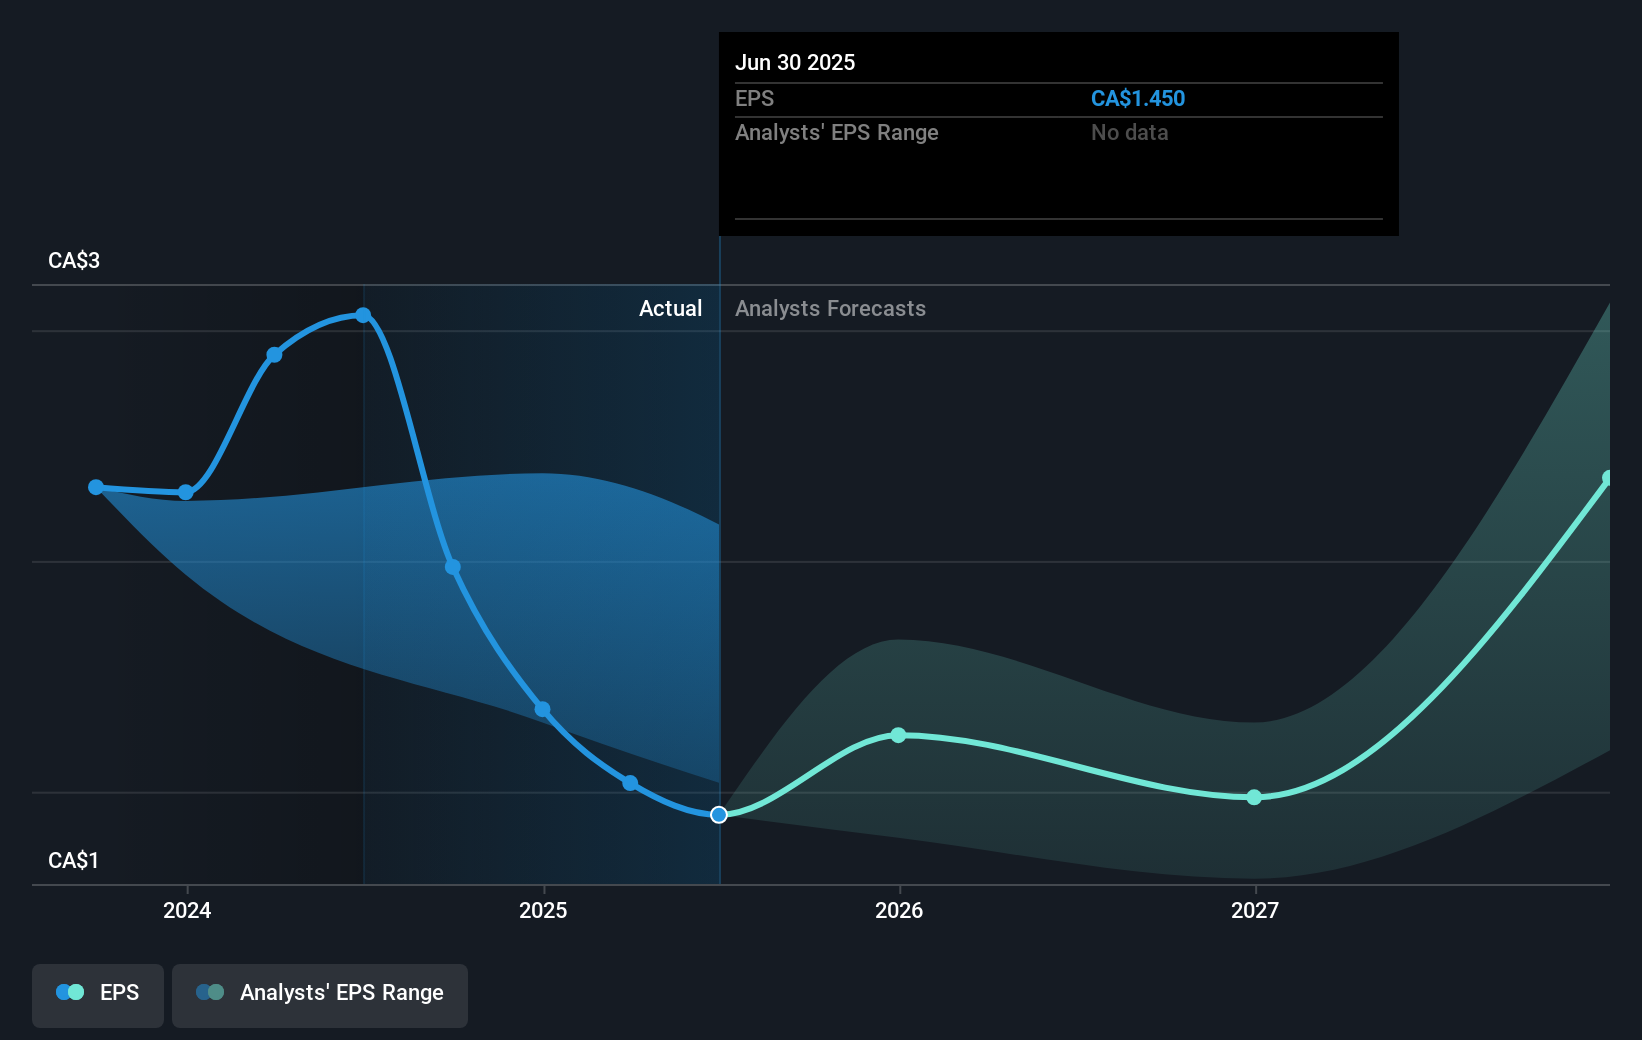Click the CA$1.450 EPS value link

click(1138, 98)
